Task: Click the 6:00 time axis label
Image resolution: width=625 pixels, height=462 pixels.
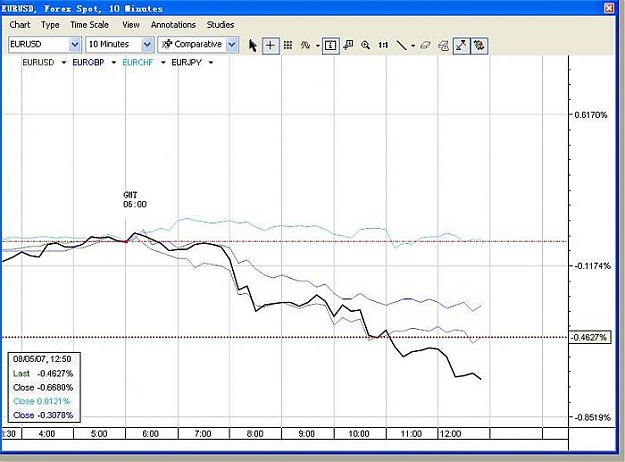Action: (151, 434)
